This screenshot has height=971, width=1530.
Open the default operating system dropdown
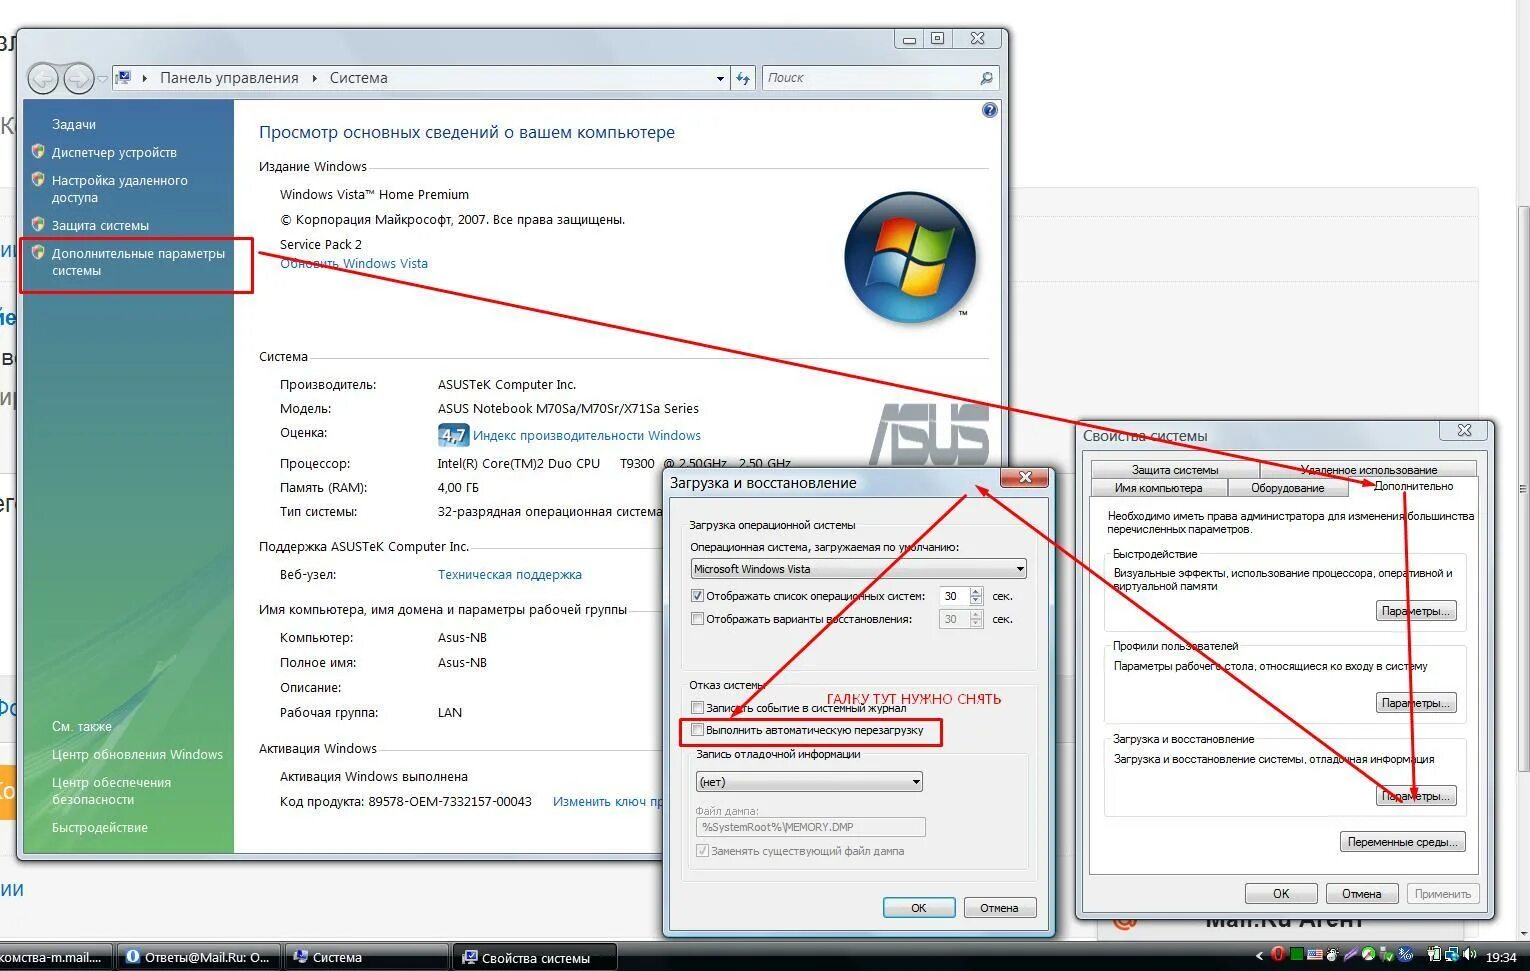859,569
